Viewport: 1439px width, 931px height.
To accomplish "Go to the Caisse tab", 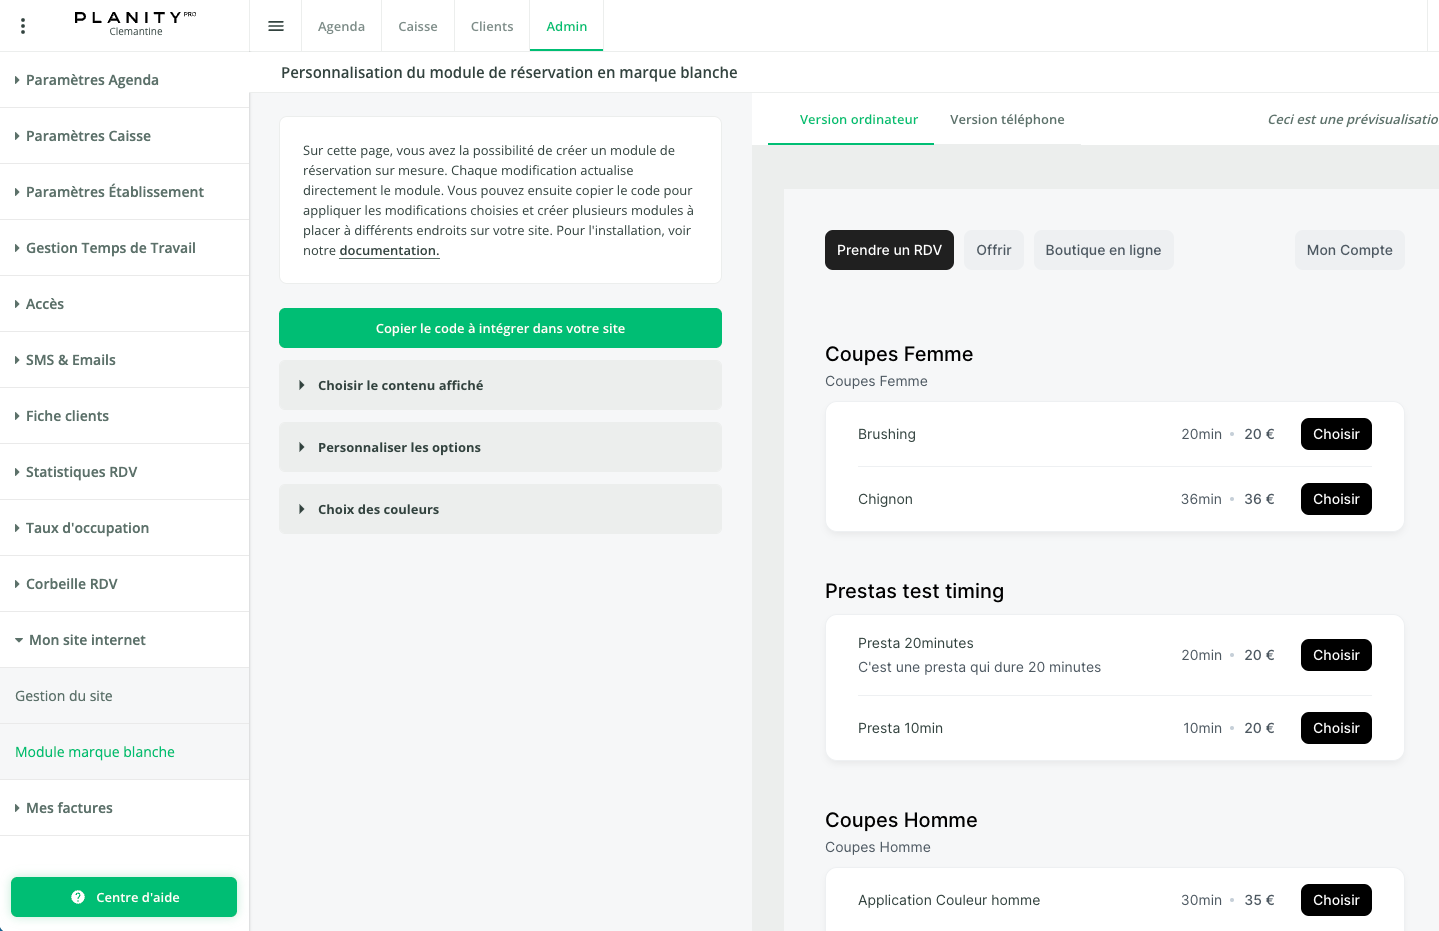I will [x=418, y=26].
